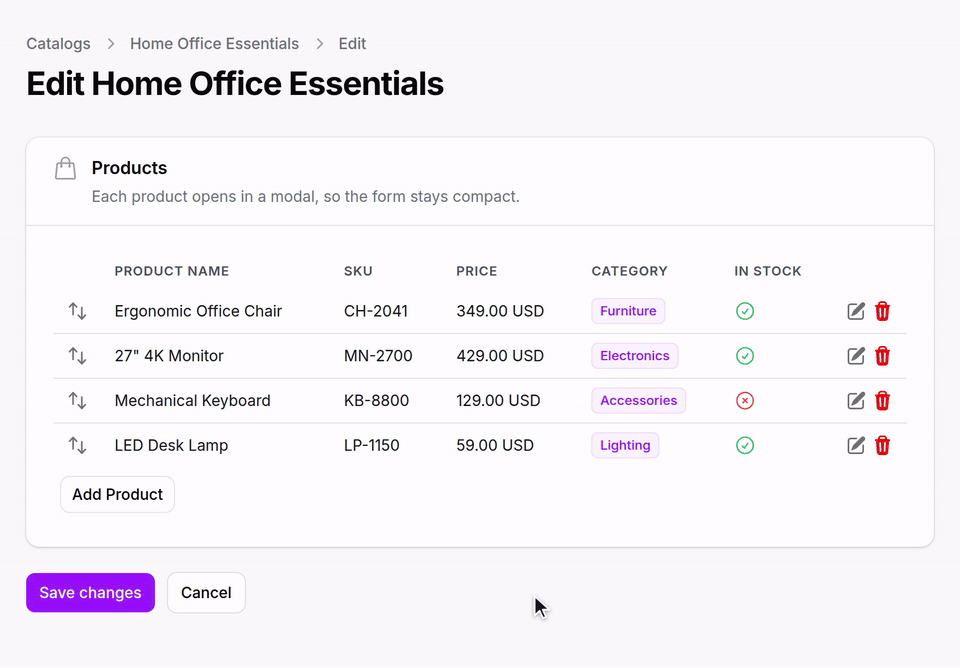960x668 pixels.
Task: Click reorder arrows for 27" 4K Monitor
Action: click(x=77, y=356)
